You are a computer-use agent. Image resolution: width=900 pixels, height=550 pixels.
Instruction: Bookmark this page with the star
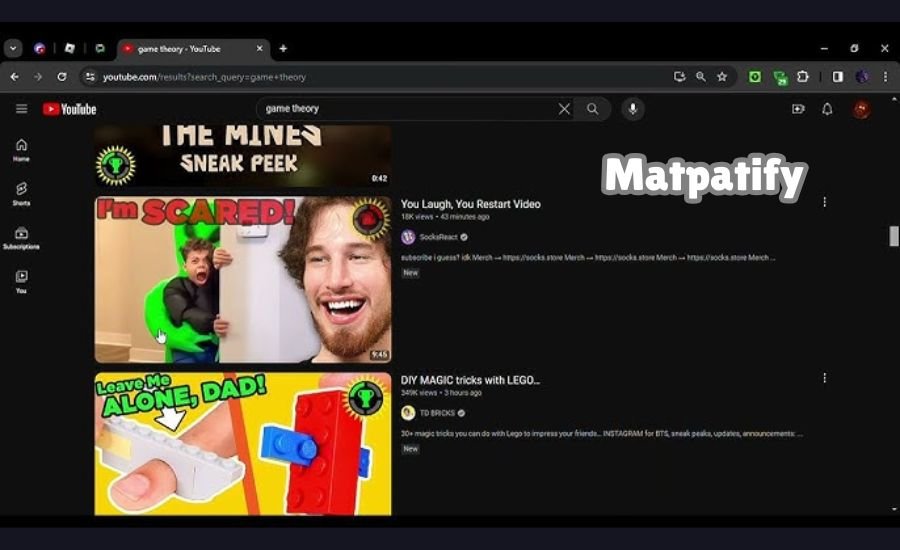(x=722, y=76)
